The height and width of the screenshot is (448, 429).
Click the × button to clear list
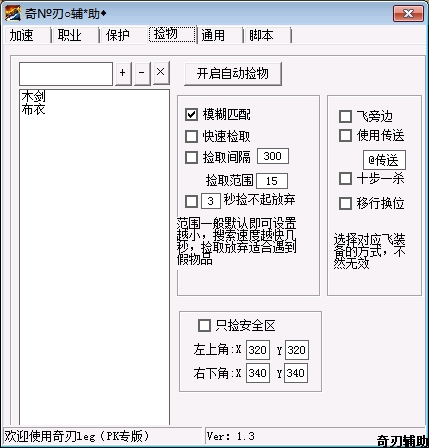(161, 73)
